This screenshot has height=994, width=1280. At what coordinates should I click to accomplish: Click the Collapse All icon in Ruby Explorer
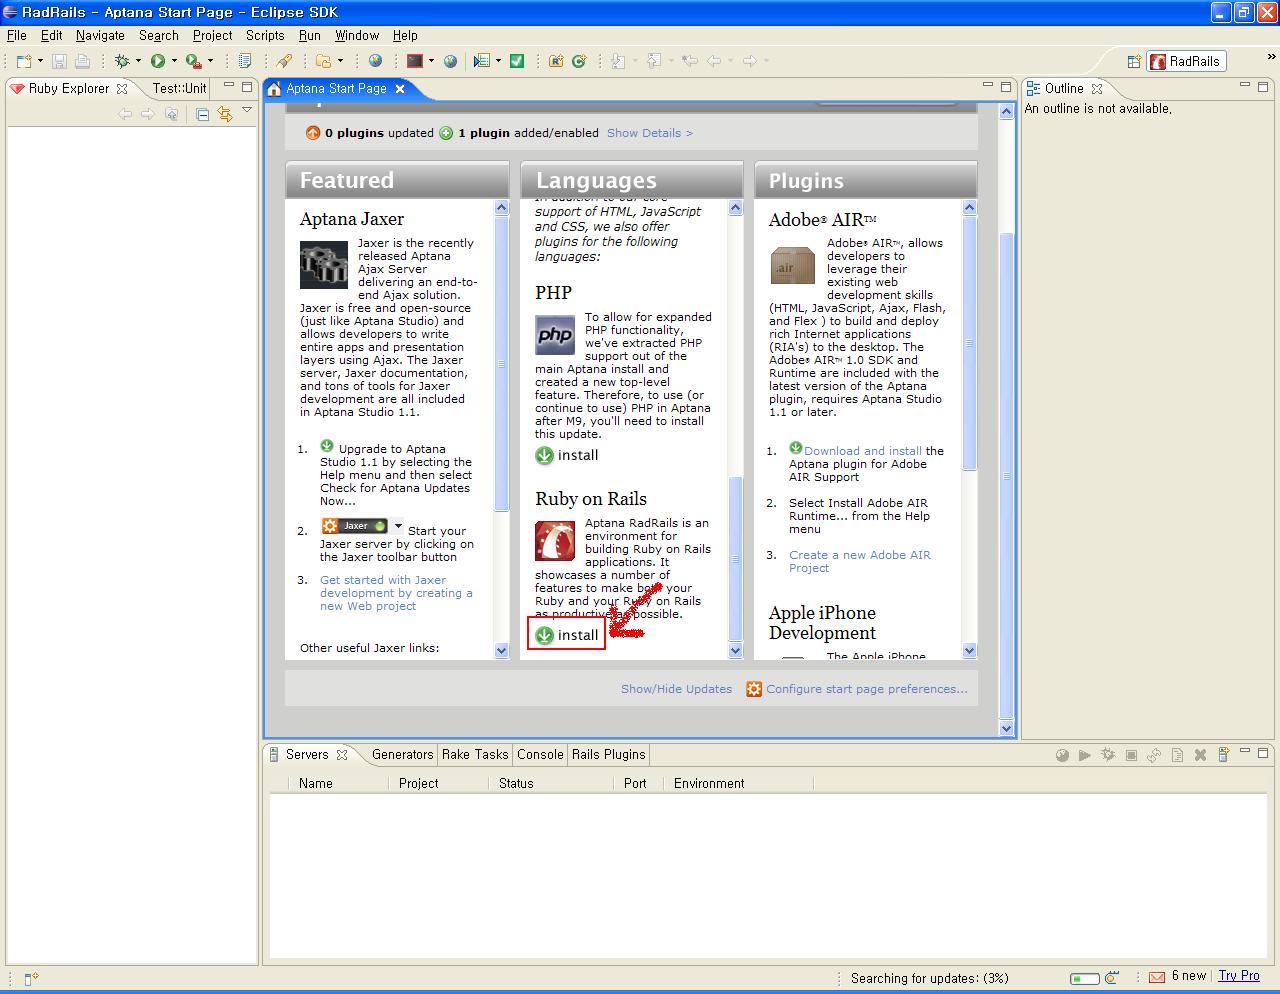coord(202,114)
